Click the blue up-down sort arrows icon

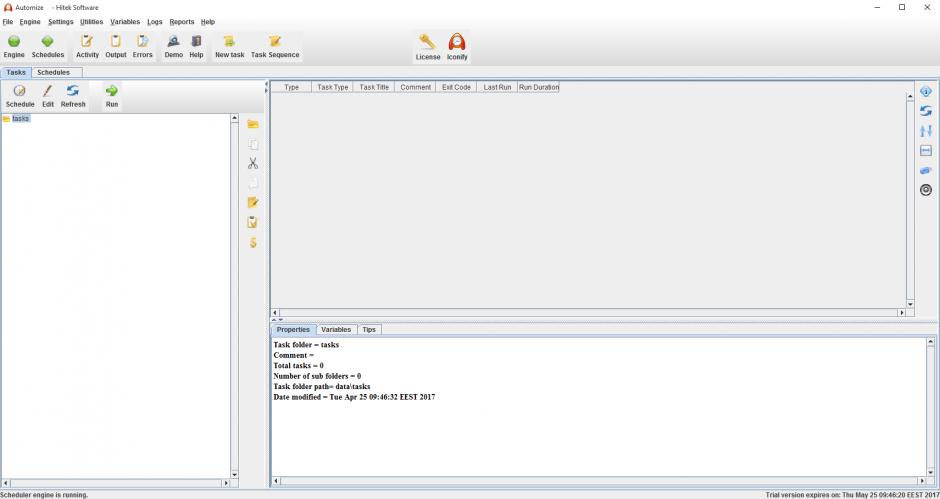coord(926,131)
